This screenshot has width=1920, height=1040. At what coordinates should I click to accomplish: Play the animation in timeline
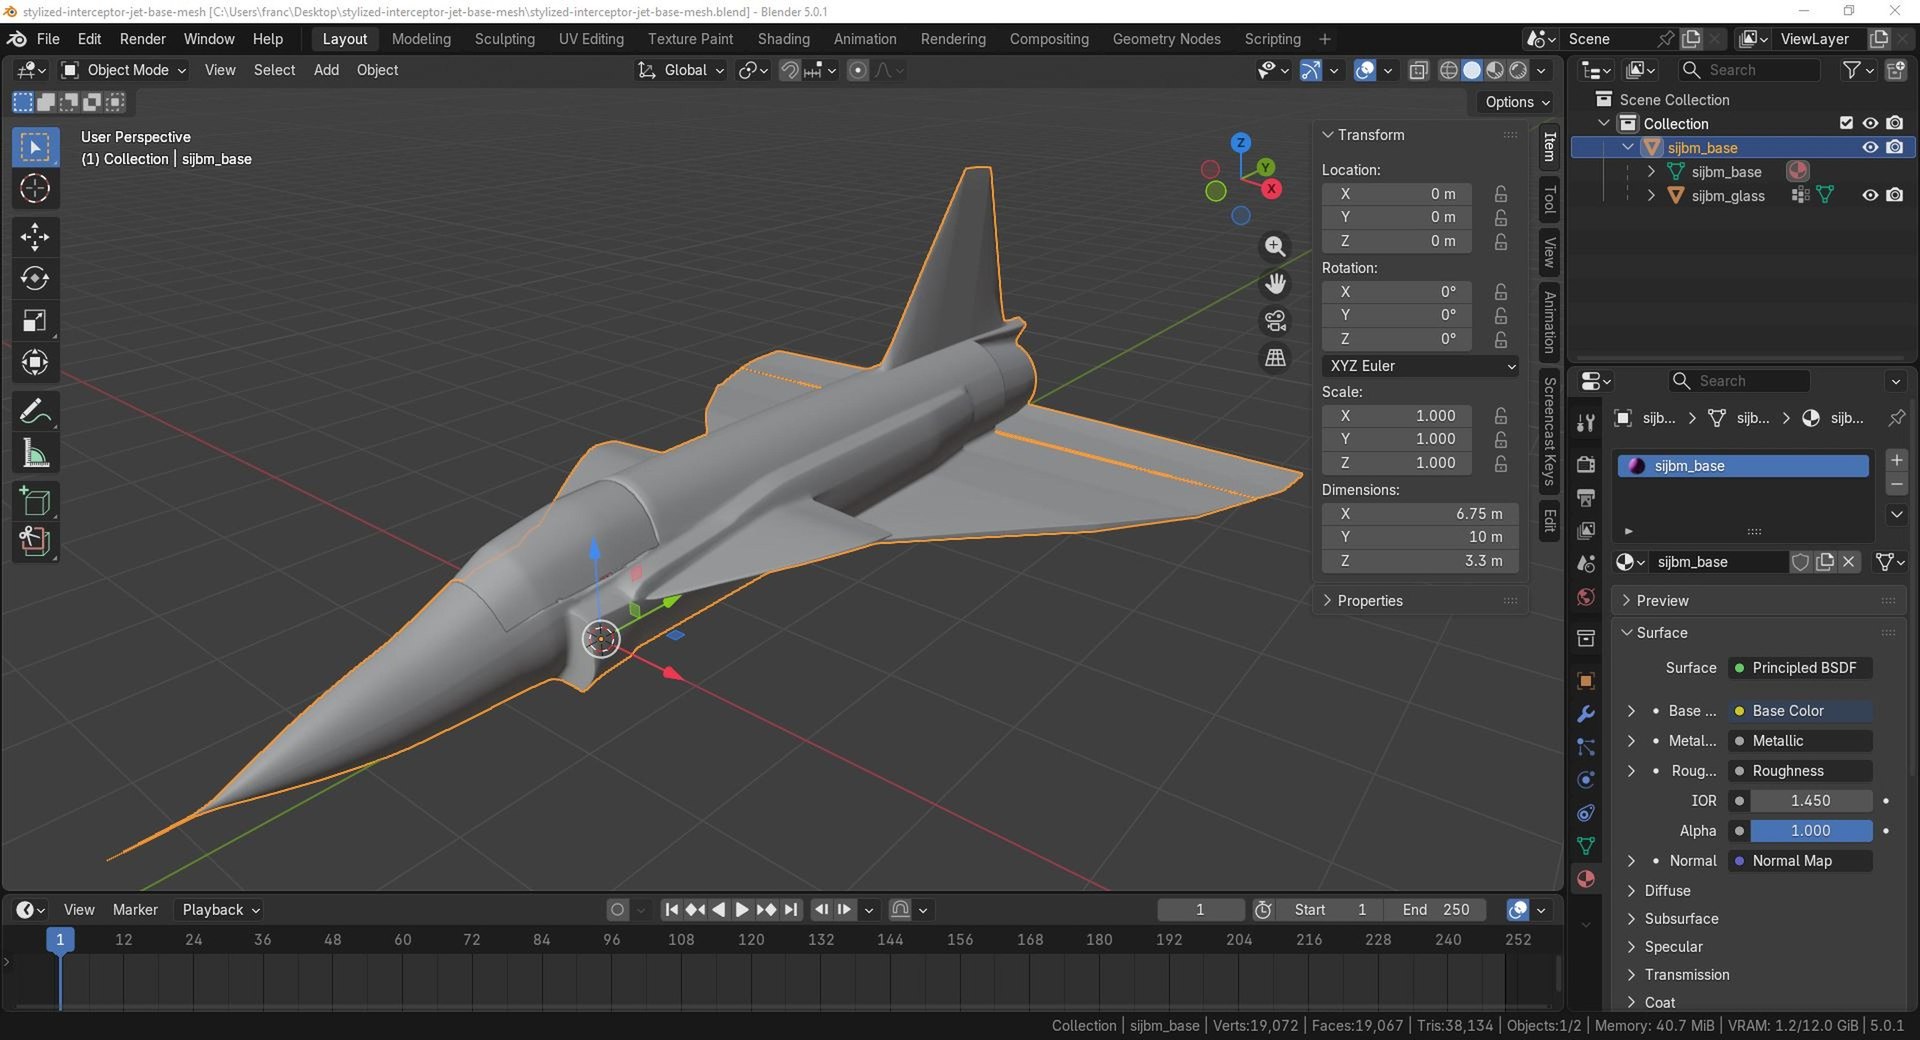pyautogui.click(x=742, y=910)
